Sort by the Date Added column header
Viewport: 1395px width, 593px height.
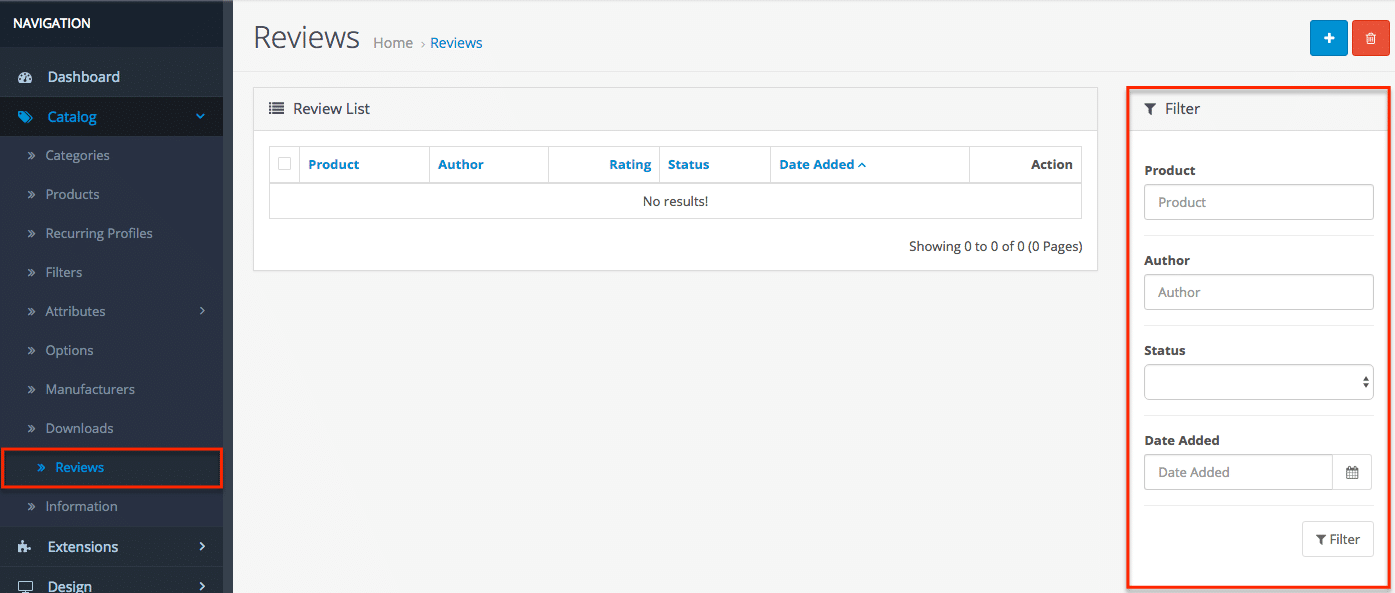point(822,164)
